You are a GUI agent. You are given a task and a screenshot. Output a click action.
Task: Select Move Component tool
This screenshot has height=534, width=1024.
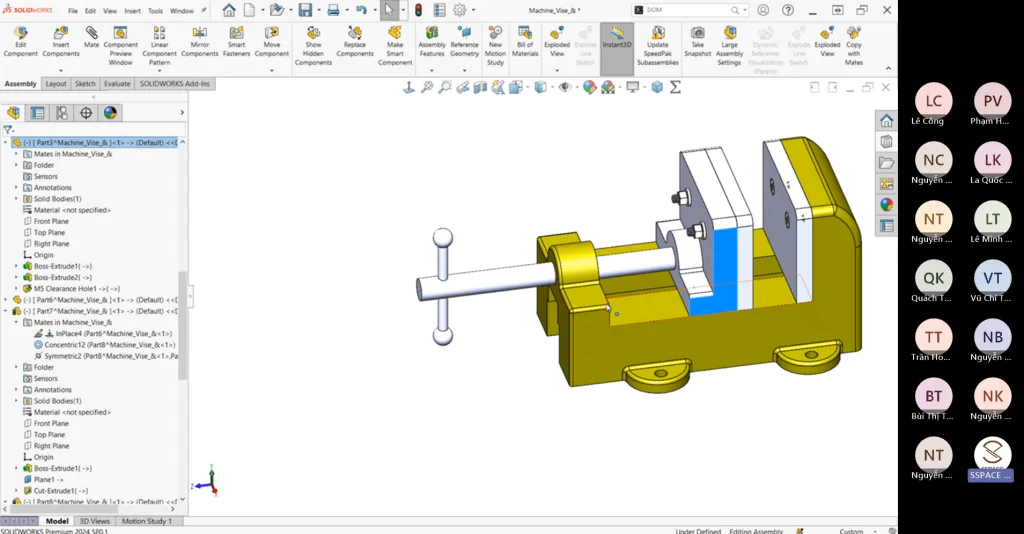coord(272,42)
